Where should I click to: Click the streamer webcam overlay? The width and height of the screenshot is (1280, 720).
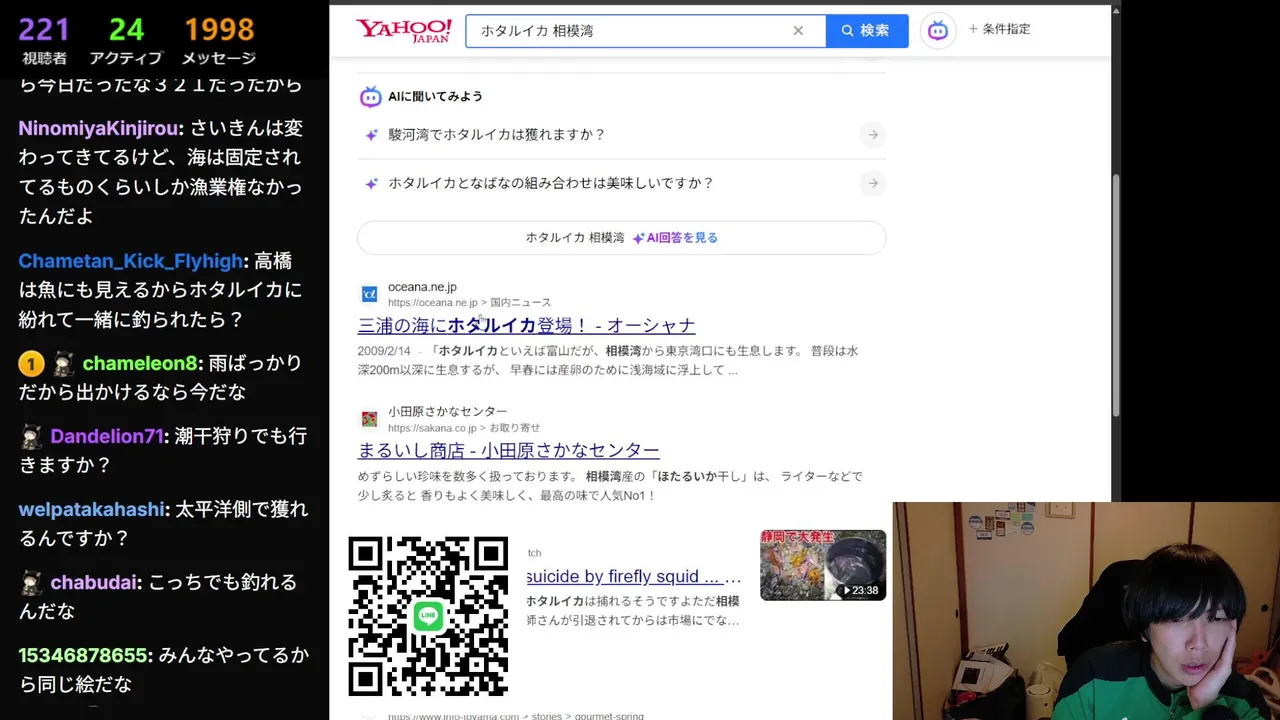(x=1086, y=611)
